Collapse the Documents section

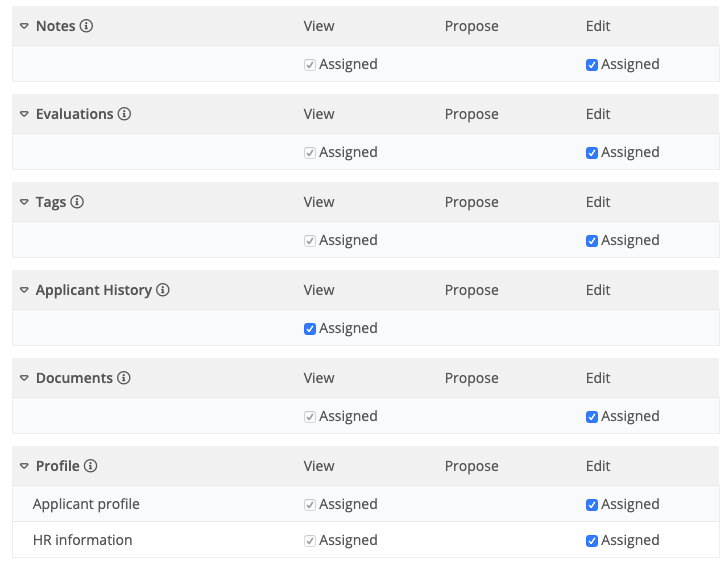(24, 379)
